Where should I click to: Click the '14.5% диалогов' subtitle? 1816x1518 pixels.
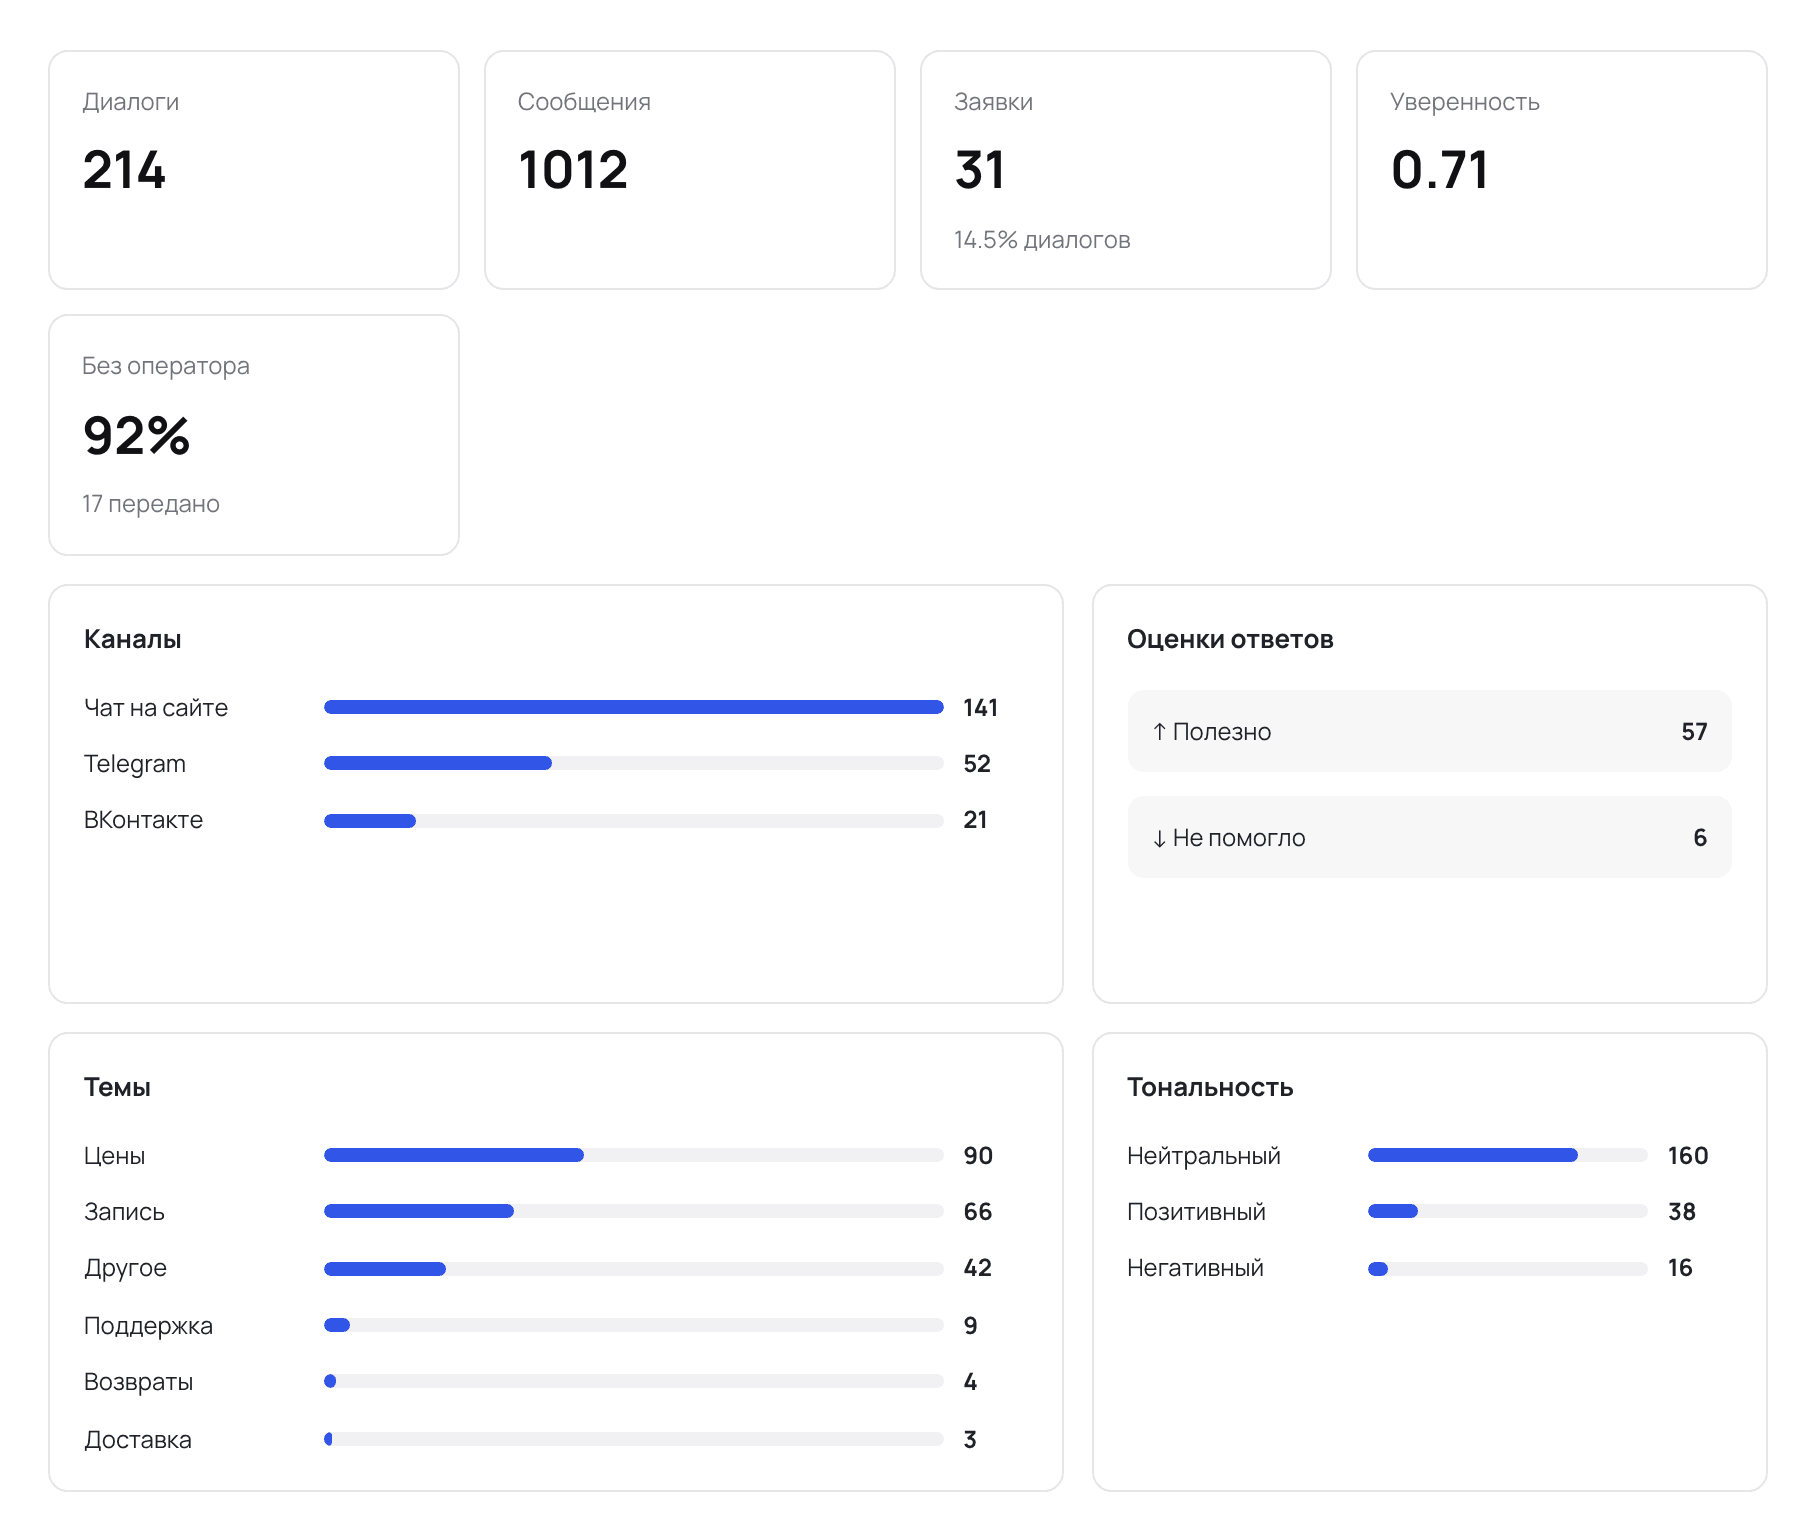[x=1042, y=240]
